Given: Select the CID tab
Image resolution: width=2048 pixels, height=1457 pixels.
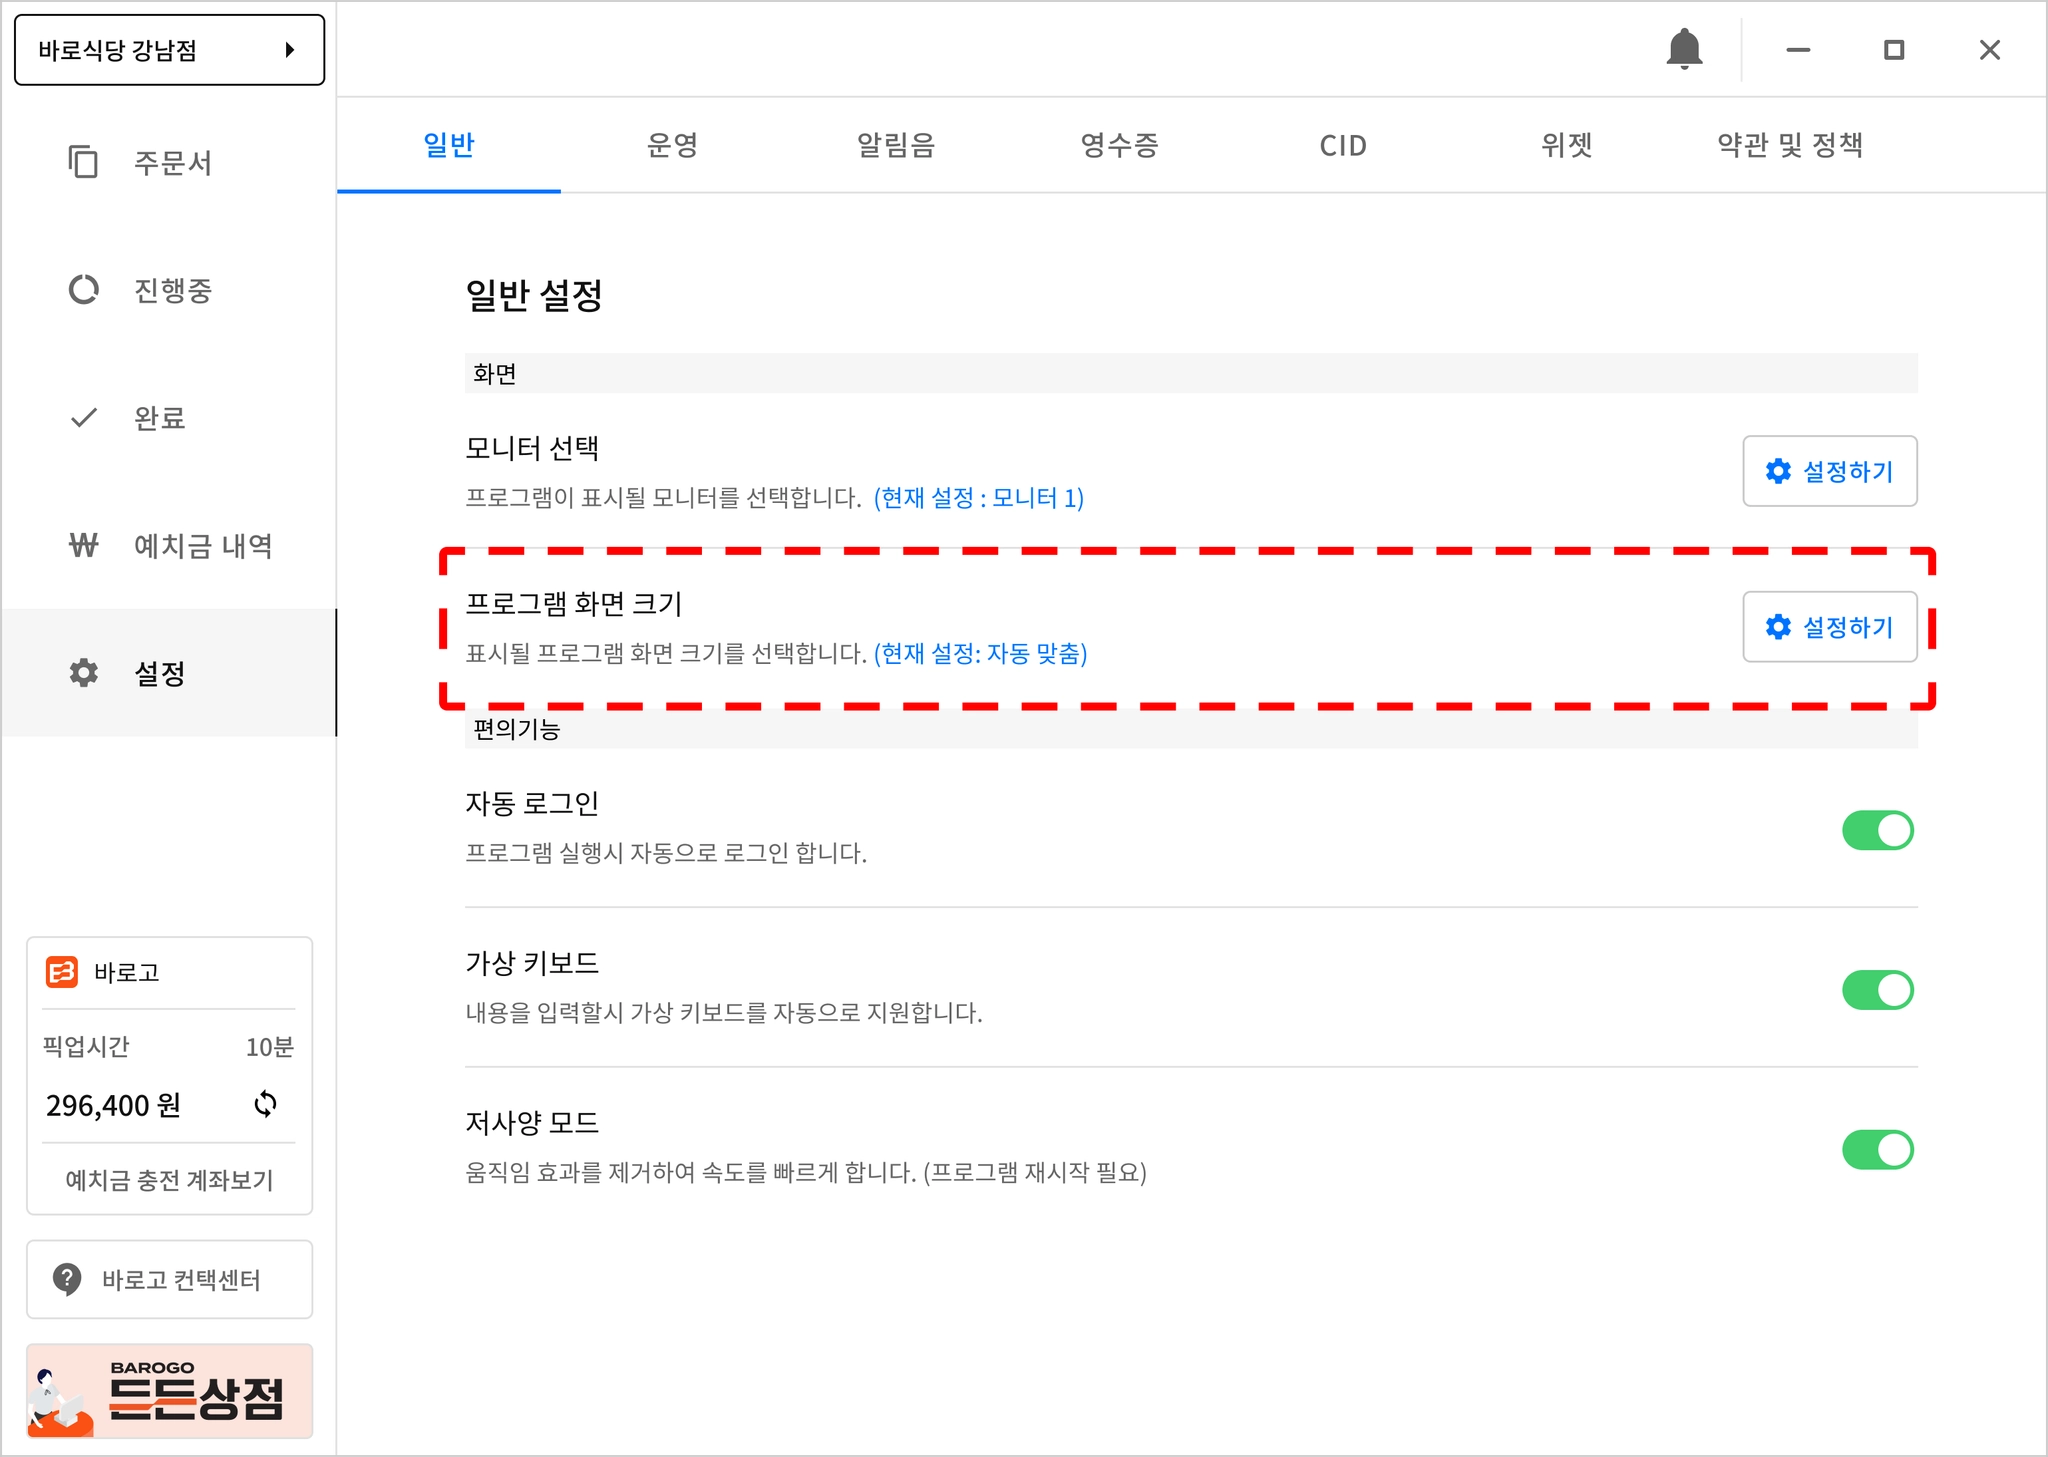Looking at the screenshot, I should pos(1343,146).
